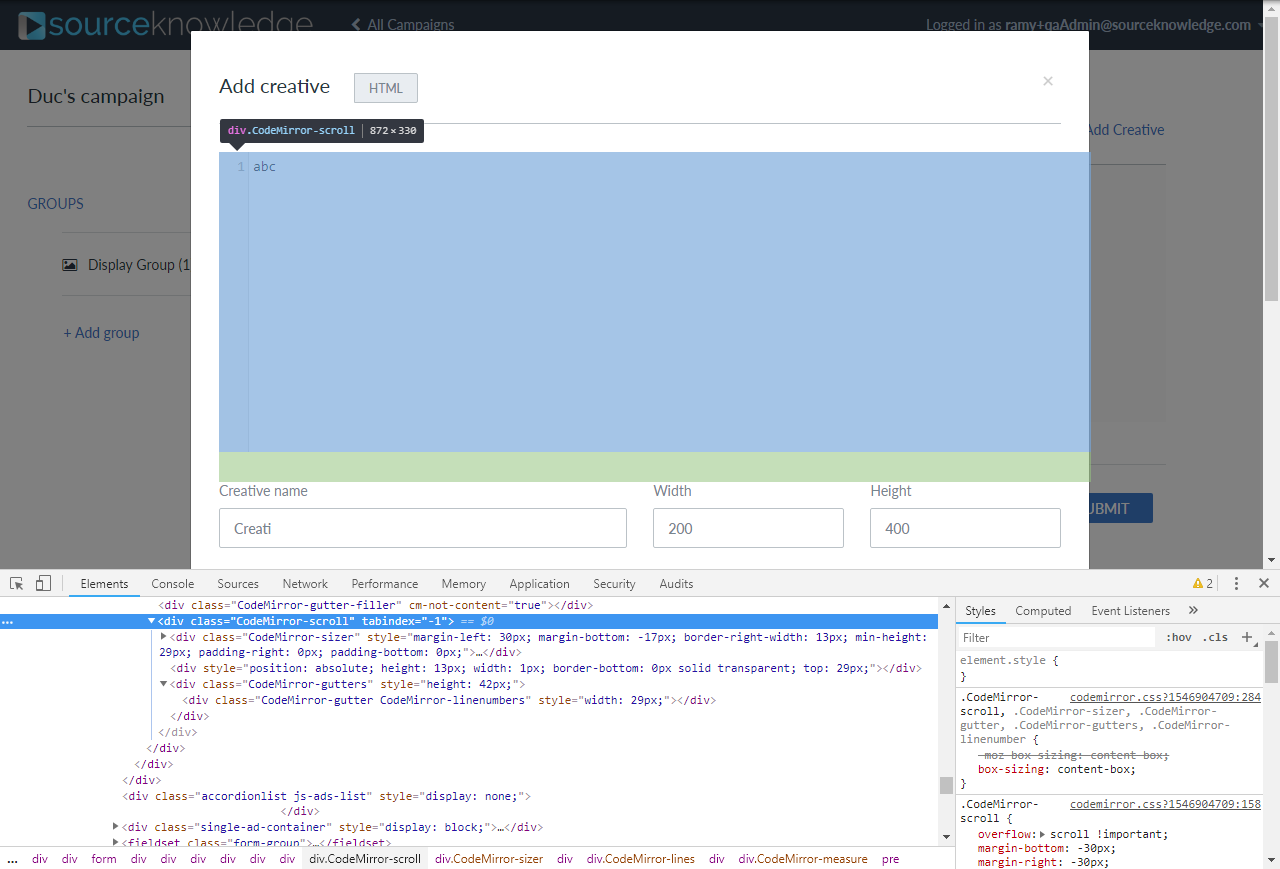Click inside the Creative name field
The height and width of the screenshot is (869, 1280).
coord(422,528)
